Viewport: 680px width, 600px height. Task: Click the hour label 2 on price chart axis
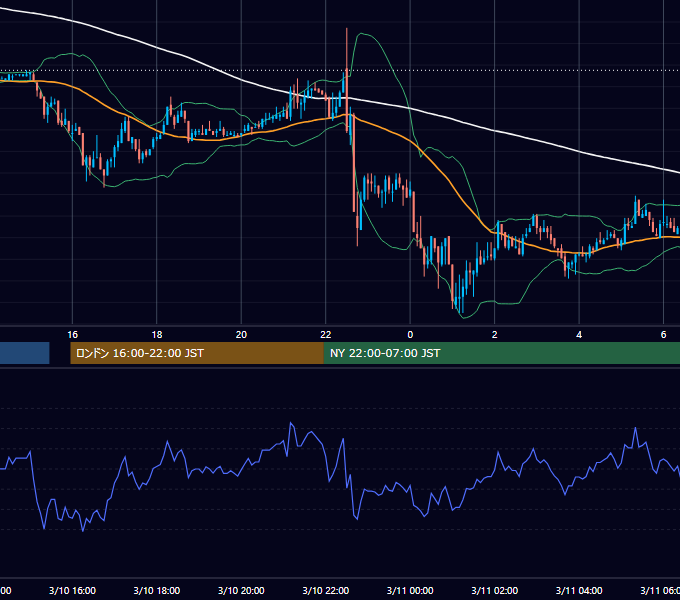(x=494, y=335)
